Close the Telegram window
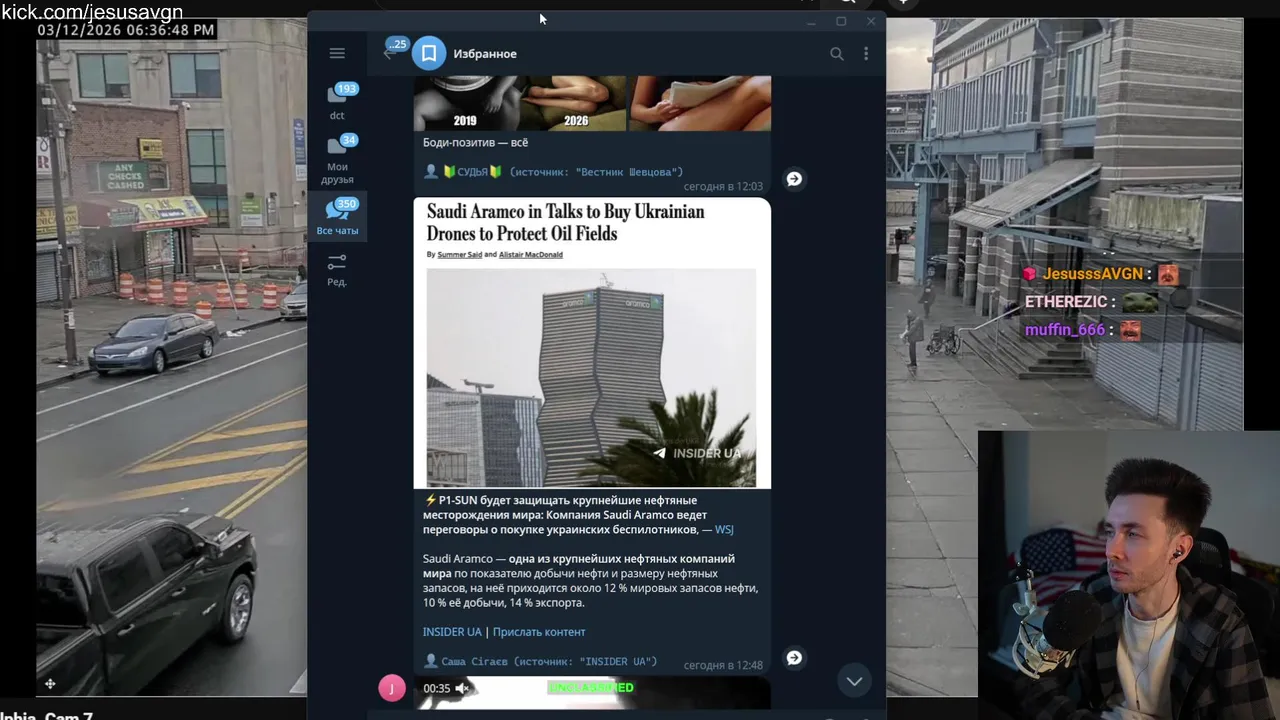This screenshot has width=1280, height=720. click(871, 21)
